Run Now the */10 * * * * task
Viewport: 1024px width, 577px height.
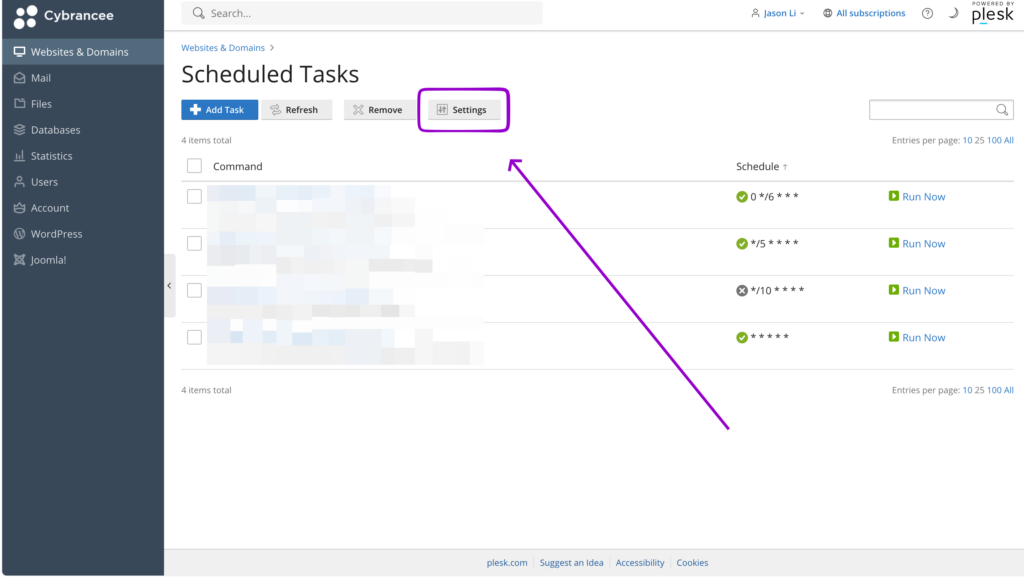tap(917, 290)
